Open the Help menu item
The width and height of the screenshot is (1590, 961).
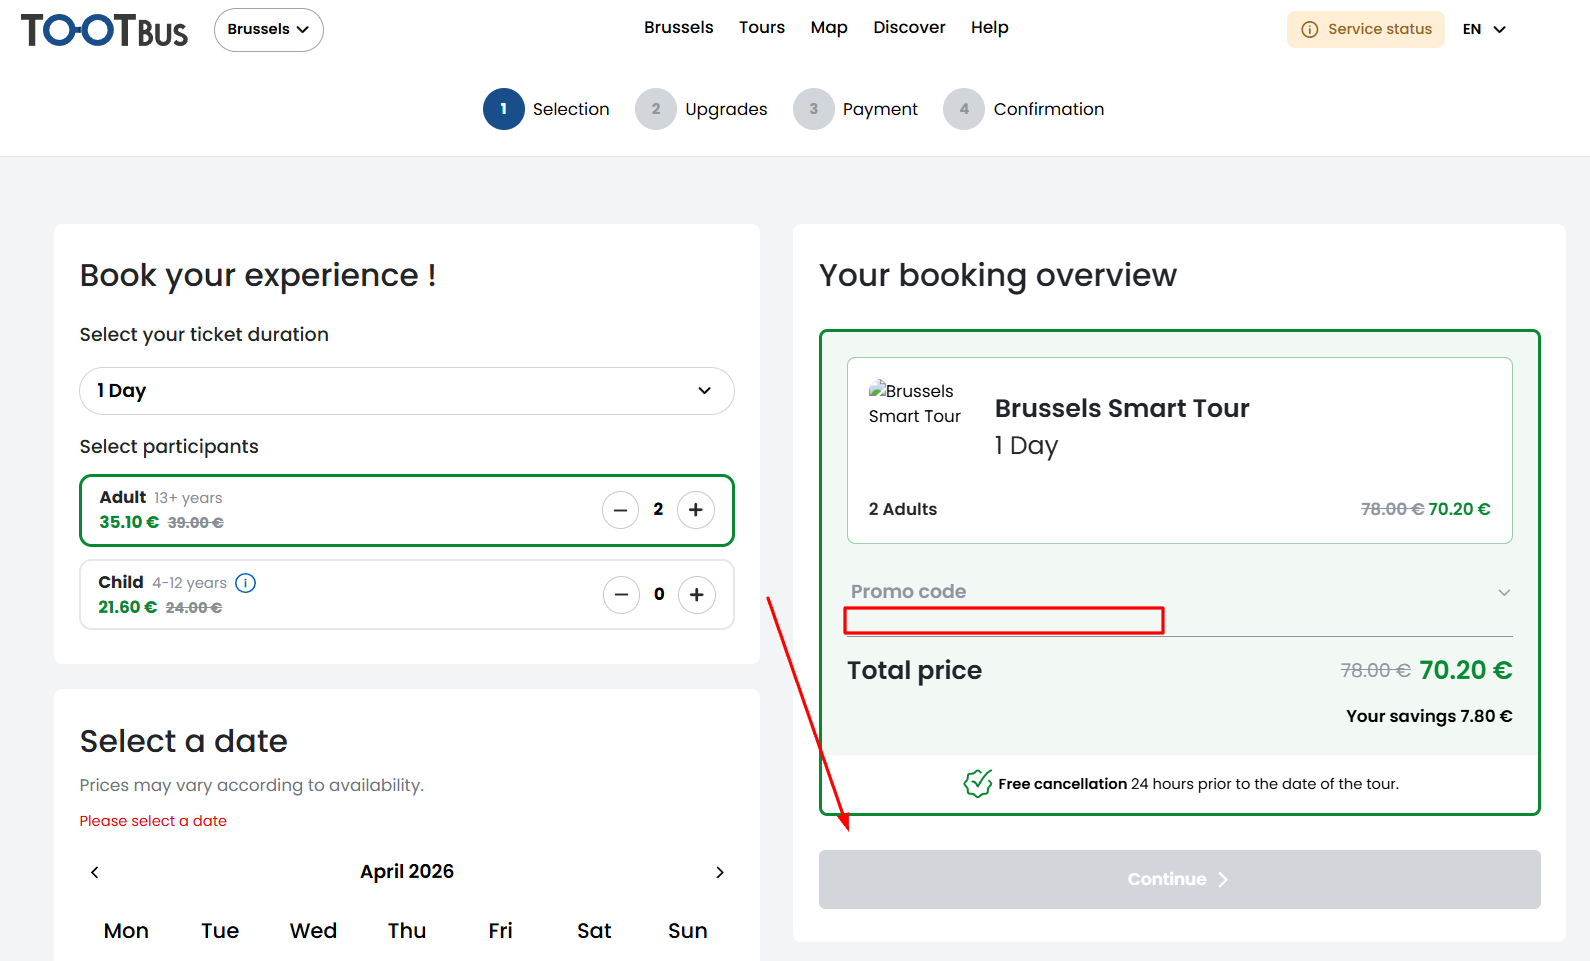[x=989, y=28]
